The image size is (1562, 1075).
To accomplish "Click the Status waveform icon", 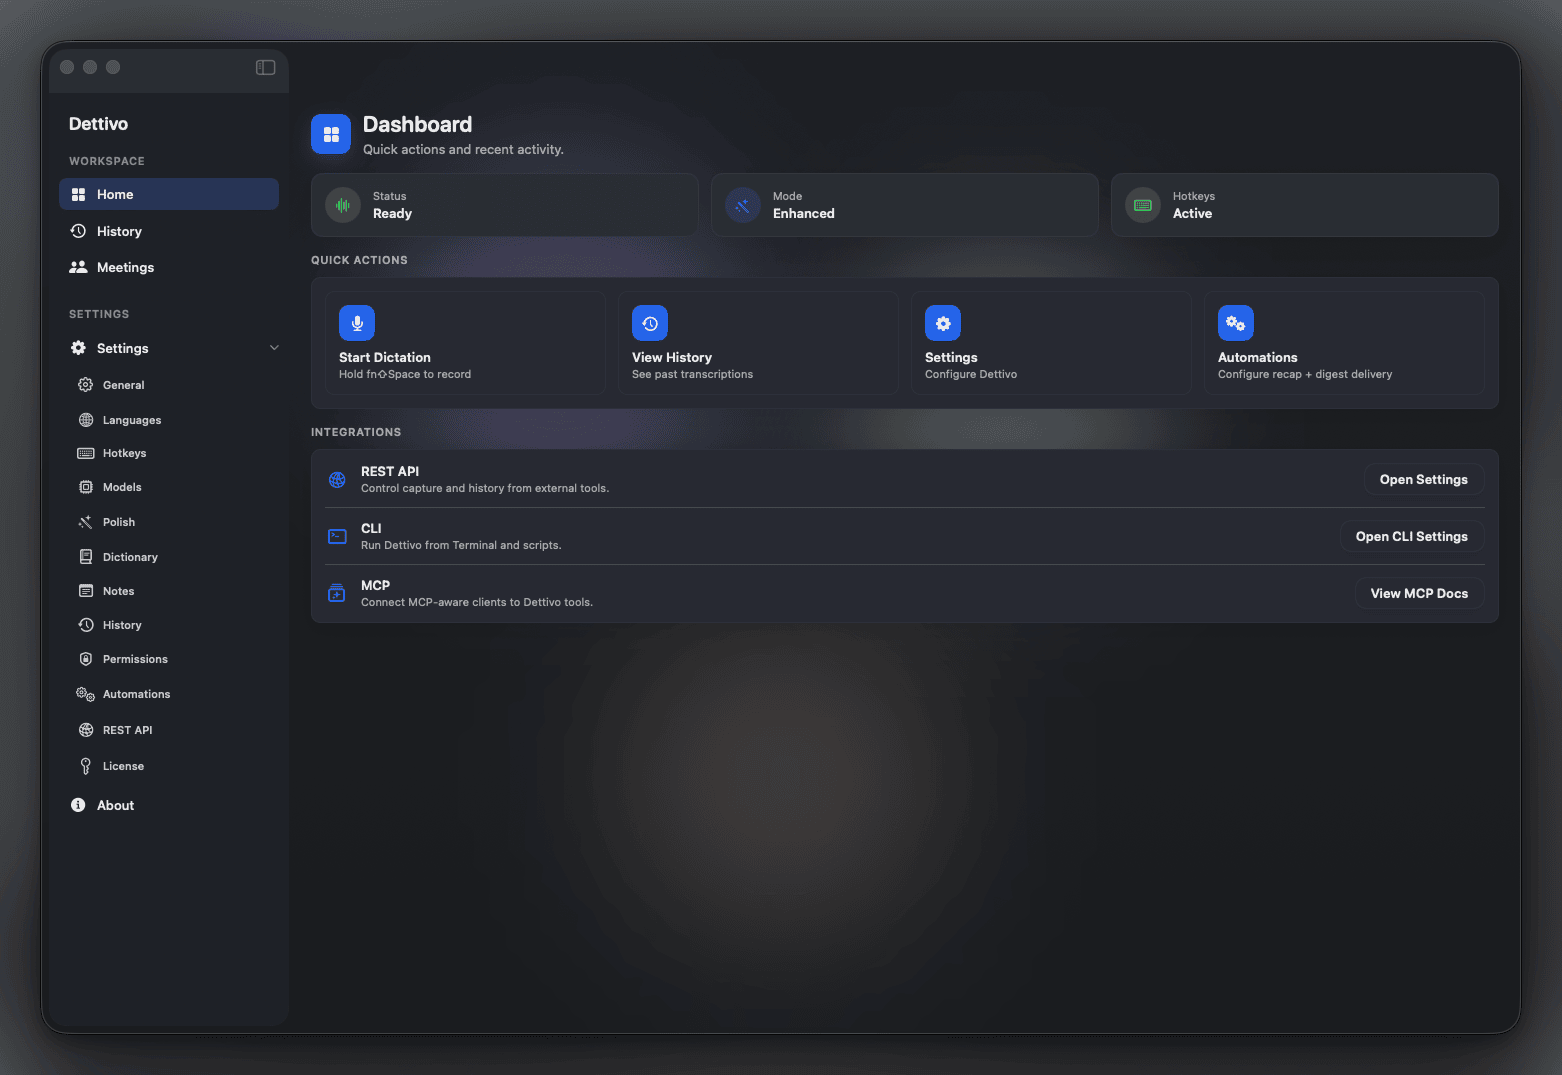I will (x=343, y=205).
